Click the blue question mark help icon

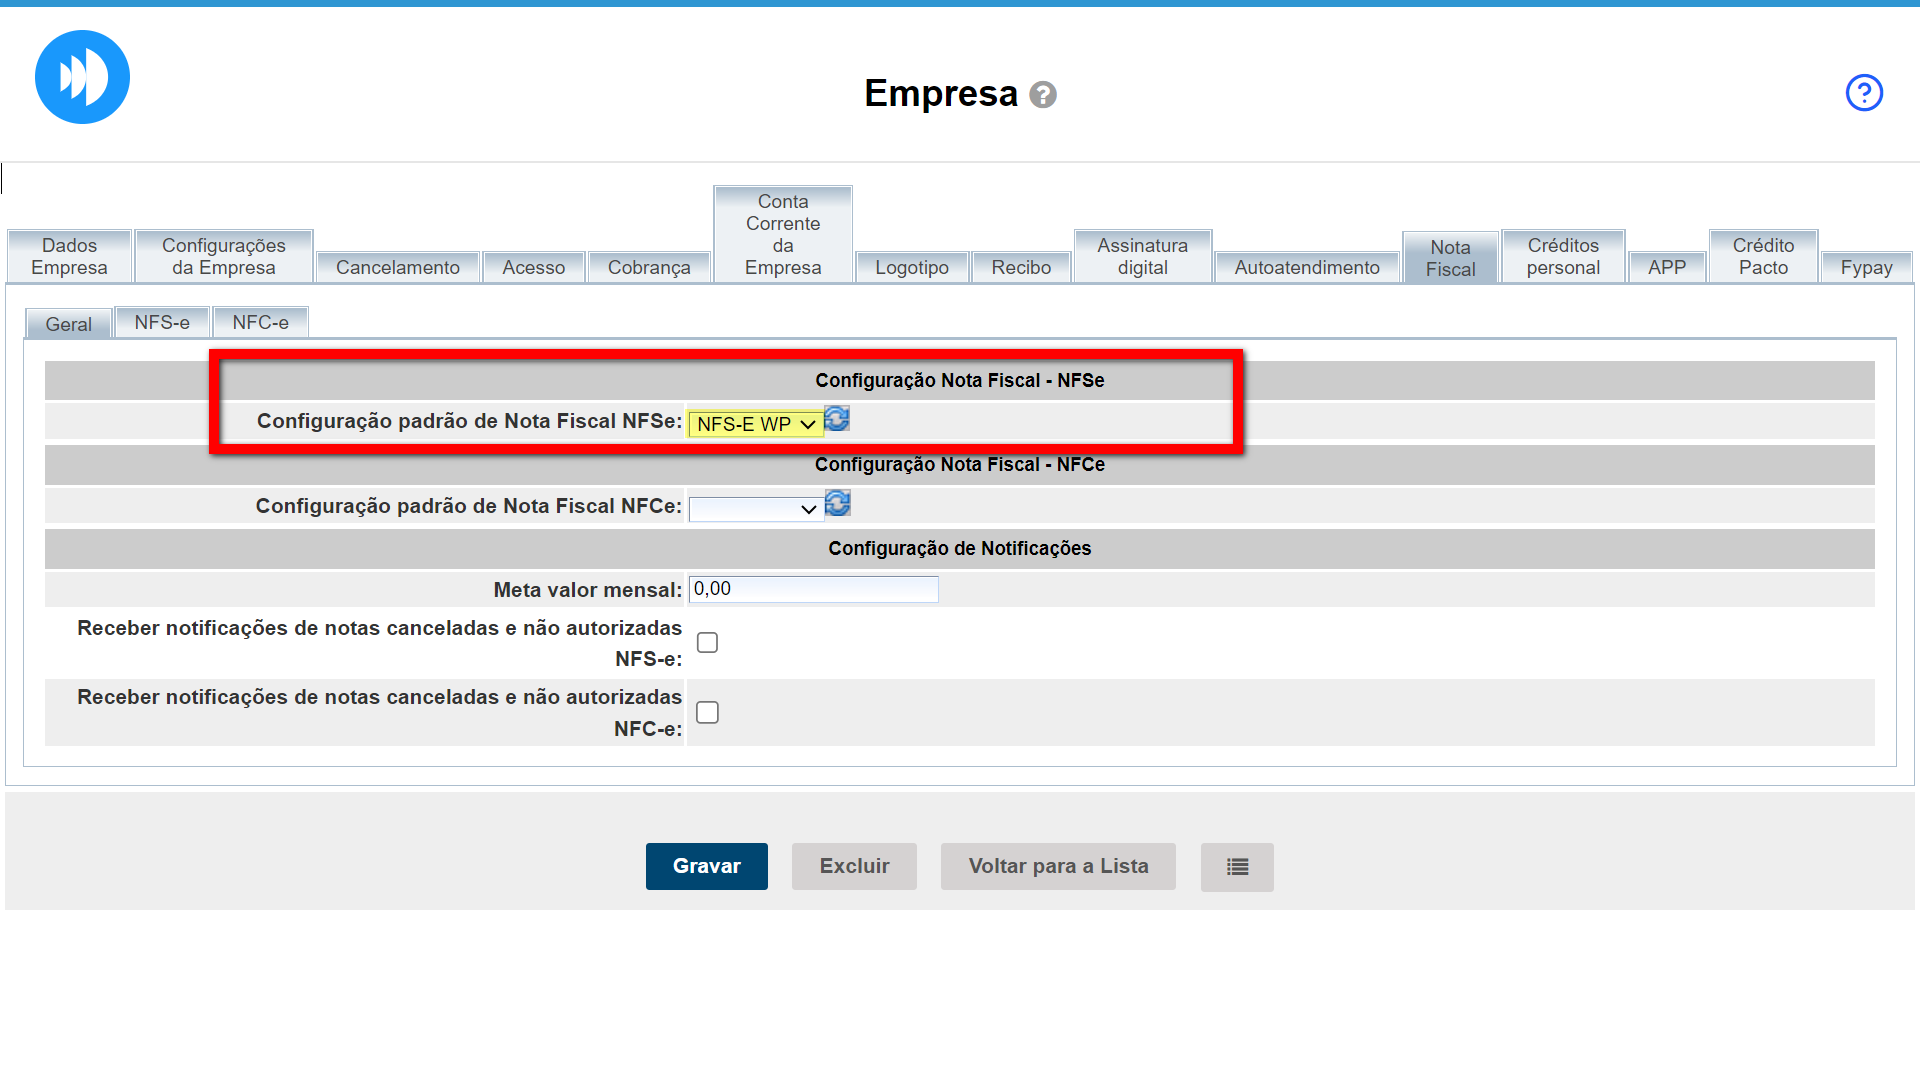tap(1864, 93)
